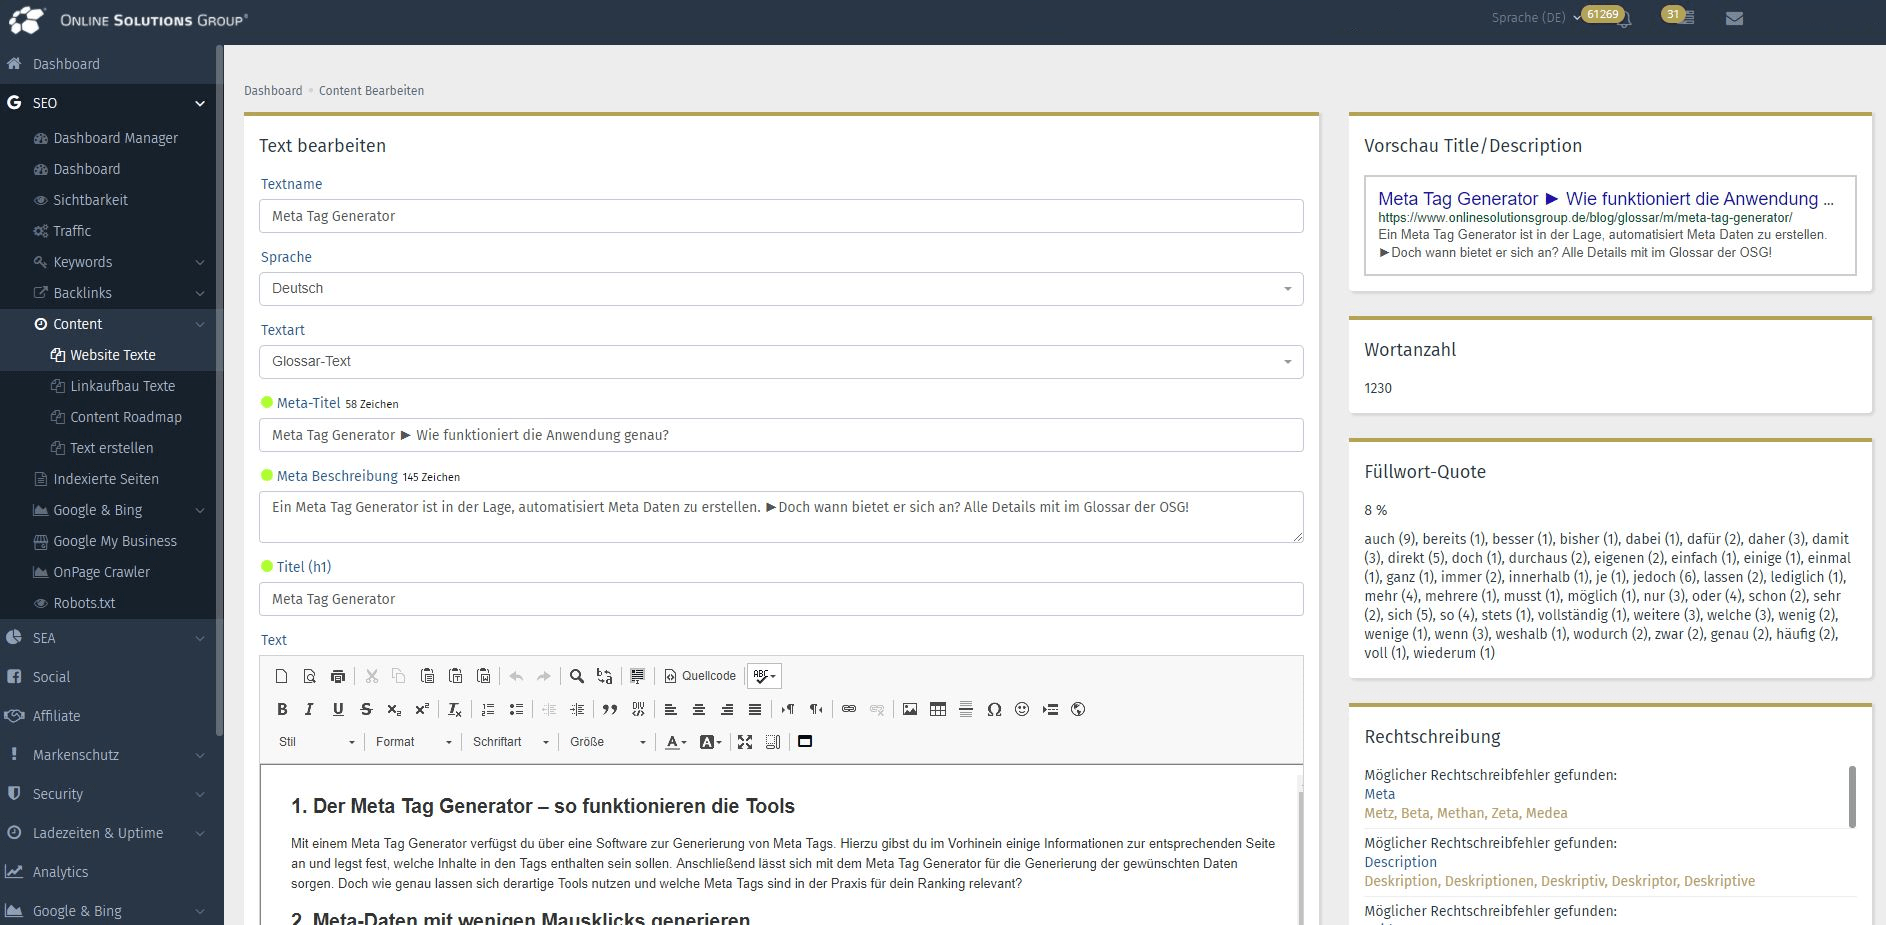The image size is (1886, 925).
Task: Expand Keywords submenu in sidebar
Action: pyautogui.click(x=200, y=263)
